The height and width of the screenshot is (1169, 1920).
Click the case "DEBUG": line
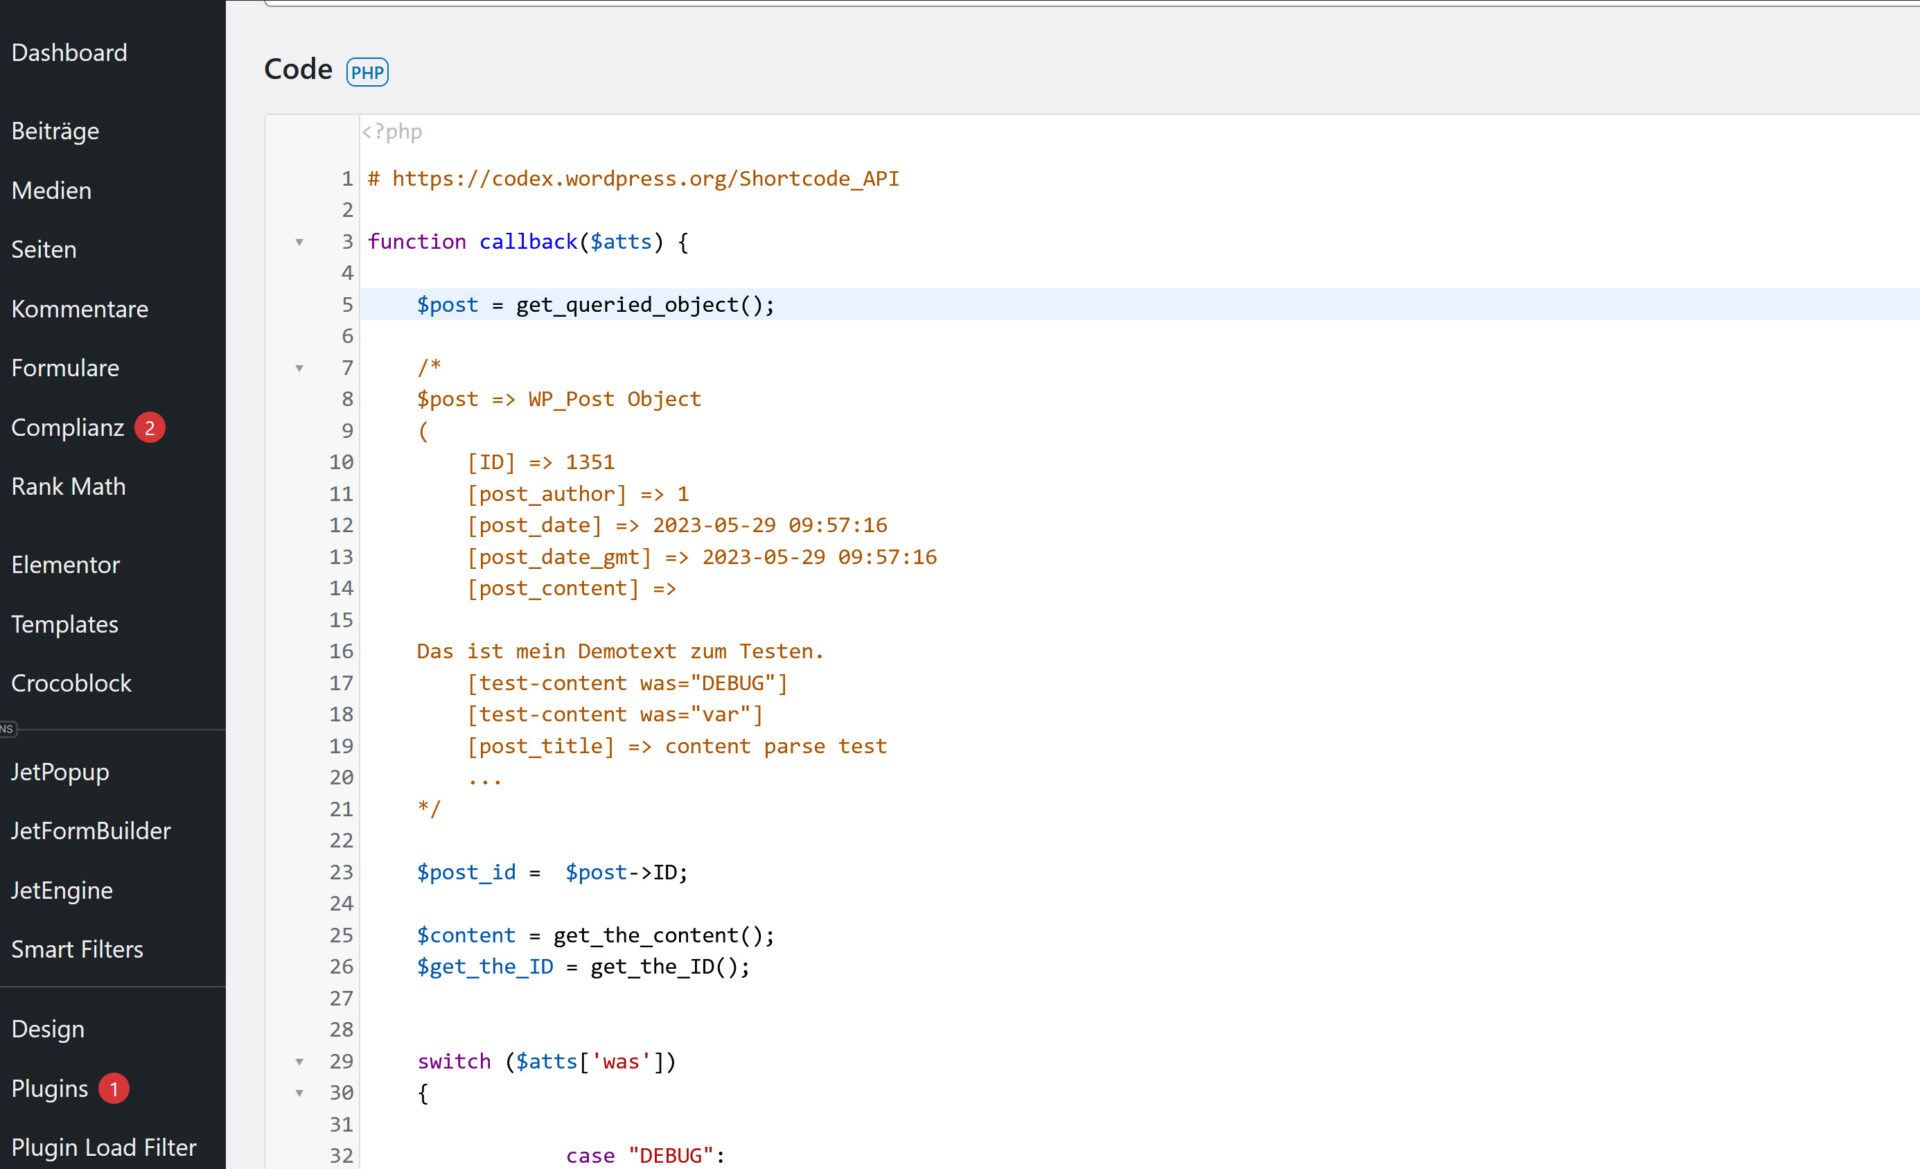(x=646, y=1155)
